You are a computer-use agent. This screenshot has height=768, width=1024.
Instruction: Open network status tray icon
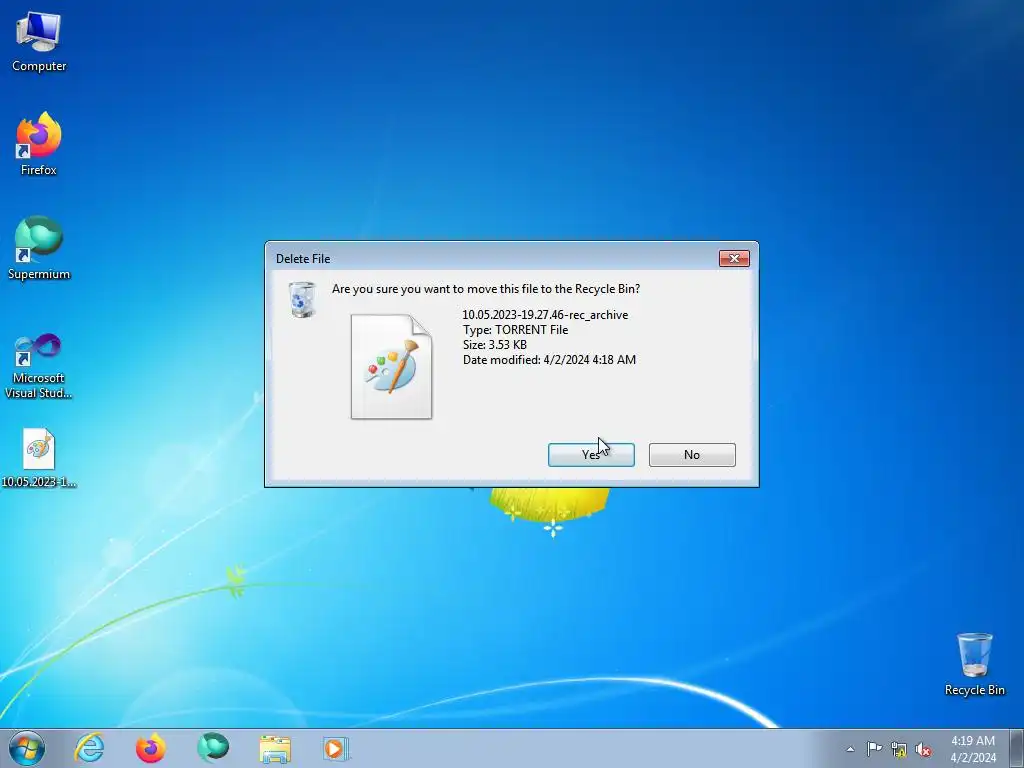pyautogui.click(x=899, y=749)
